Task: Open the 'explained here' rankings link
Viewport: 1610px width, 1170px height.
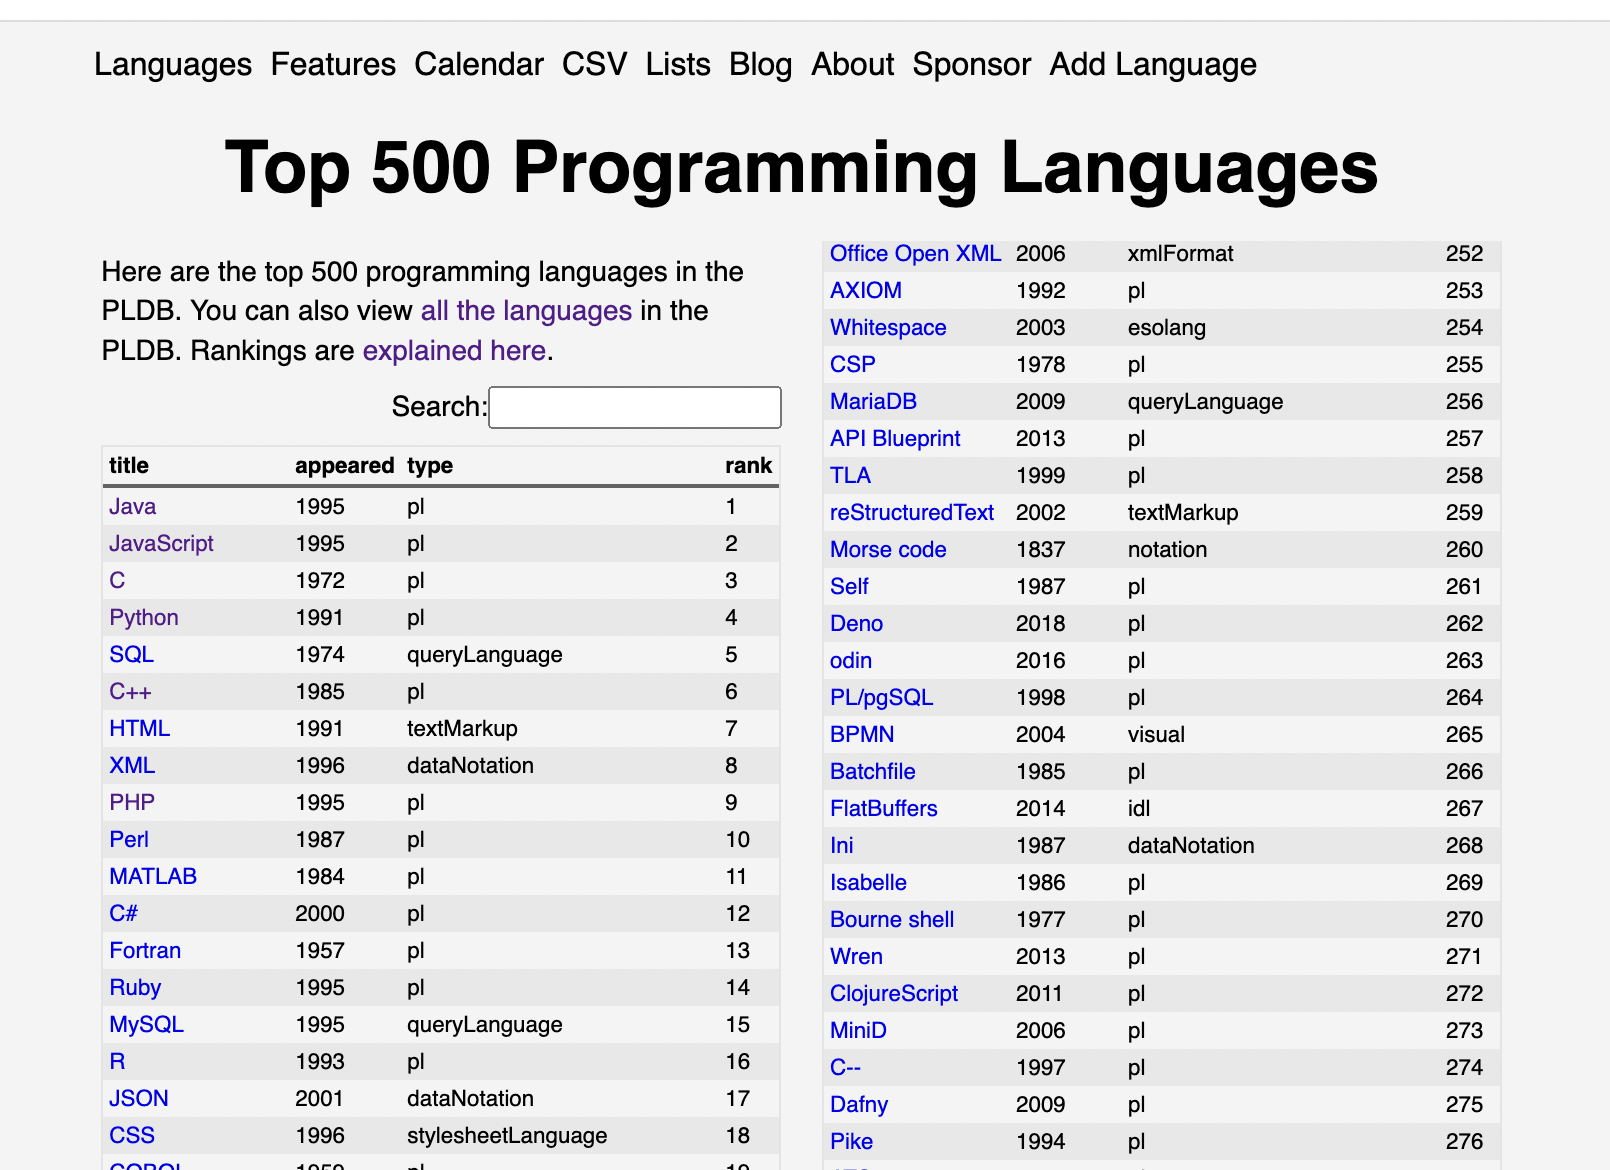Action: pyautogui.click(x=454, y=351)
